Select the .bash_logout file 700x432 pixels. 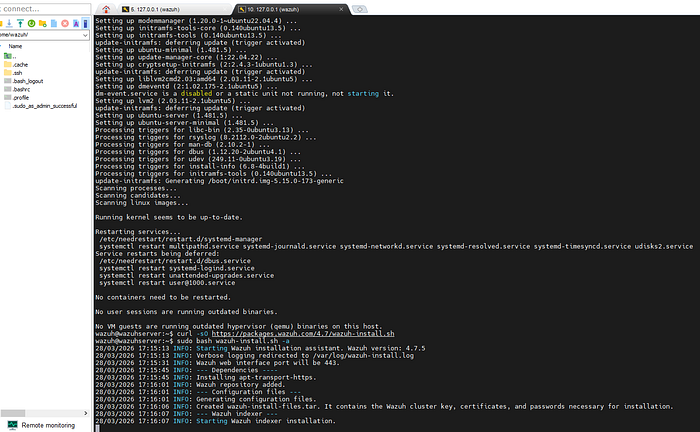coord(24,81)
